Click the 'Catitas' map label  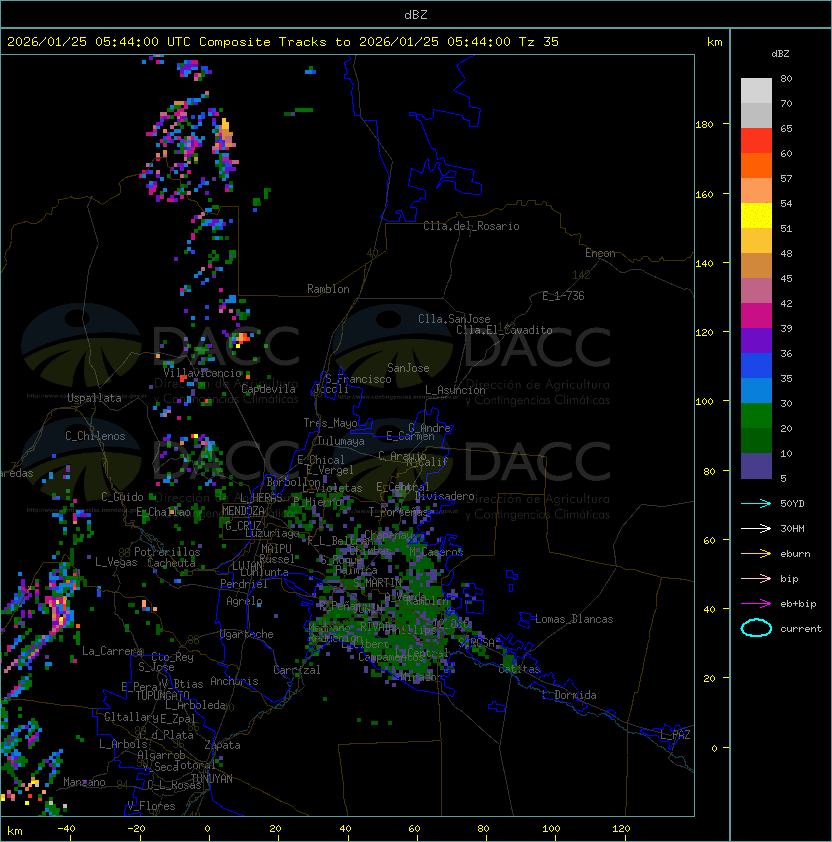click(x=519, y=670)
